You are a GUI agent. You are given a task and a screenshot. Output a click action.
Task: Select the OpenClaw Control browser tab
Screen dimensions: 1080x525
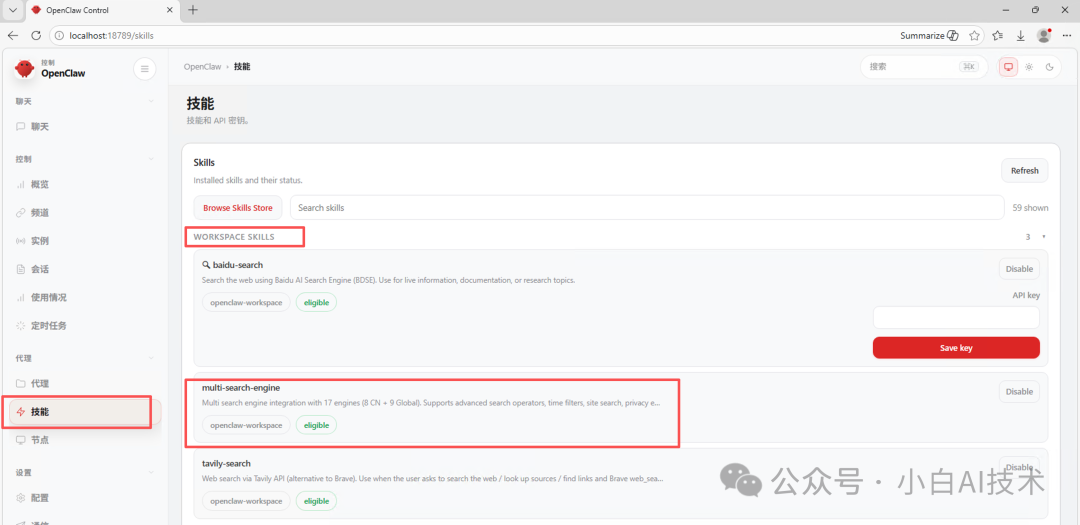103,10
